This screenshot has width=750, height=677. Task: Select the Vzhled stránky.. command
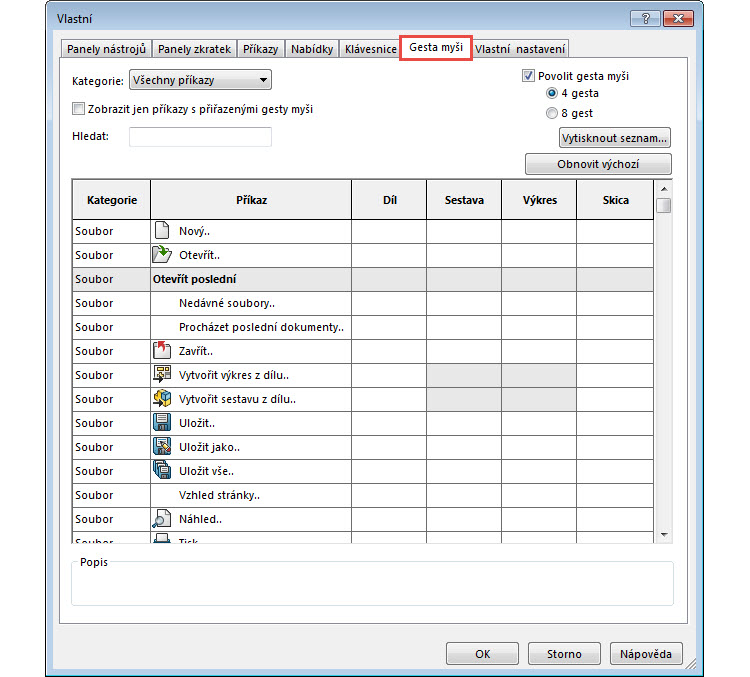[x=219, y=495]
